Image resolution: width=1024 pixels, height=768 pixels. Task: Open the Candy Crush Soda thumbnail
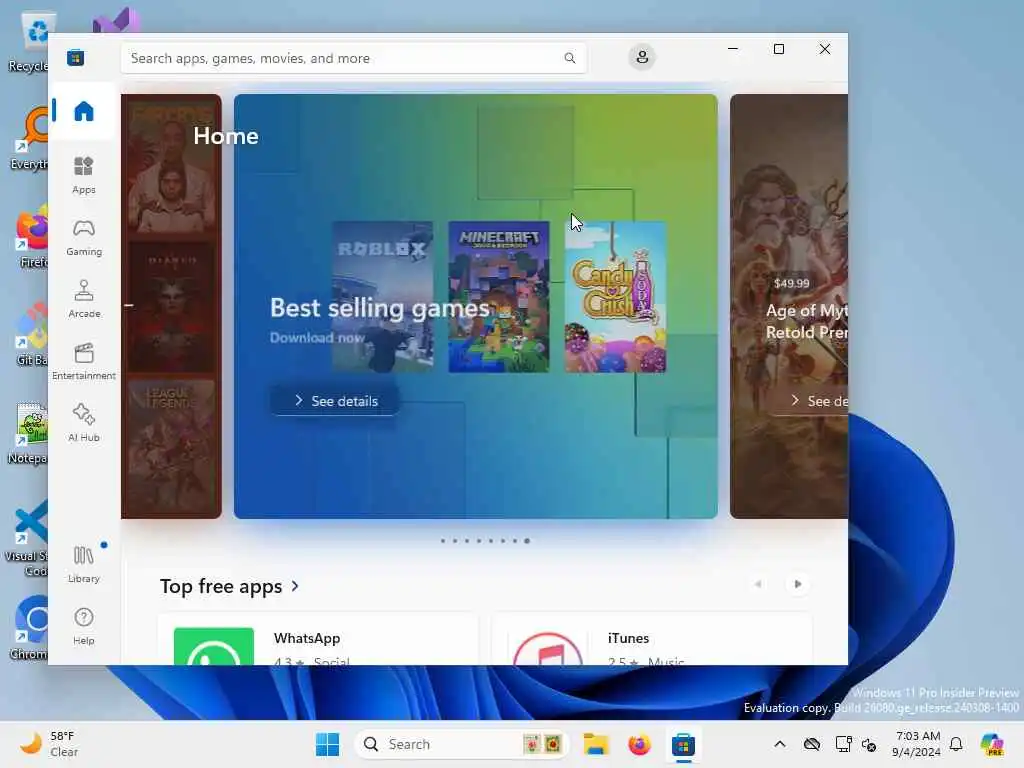click(615, 297)
